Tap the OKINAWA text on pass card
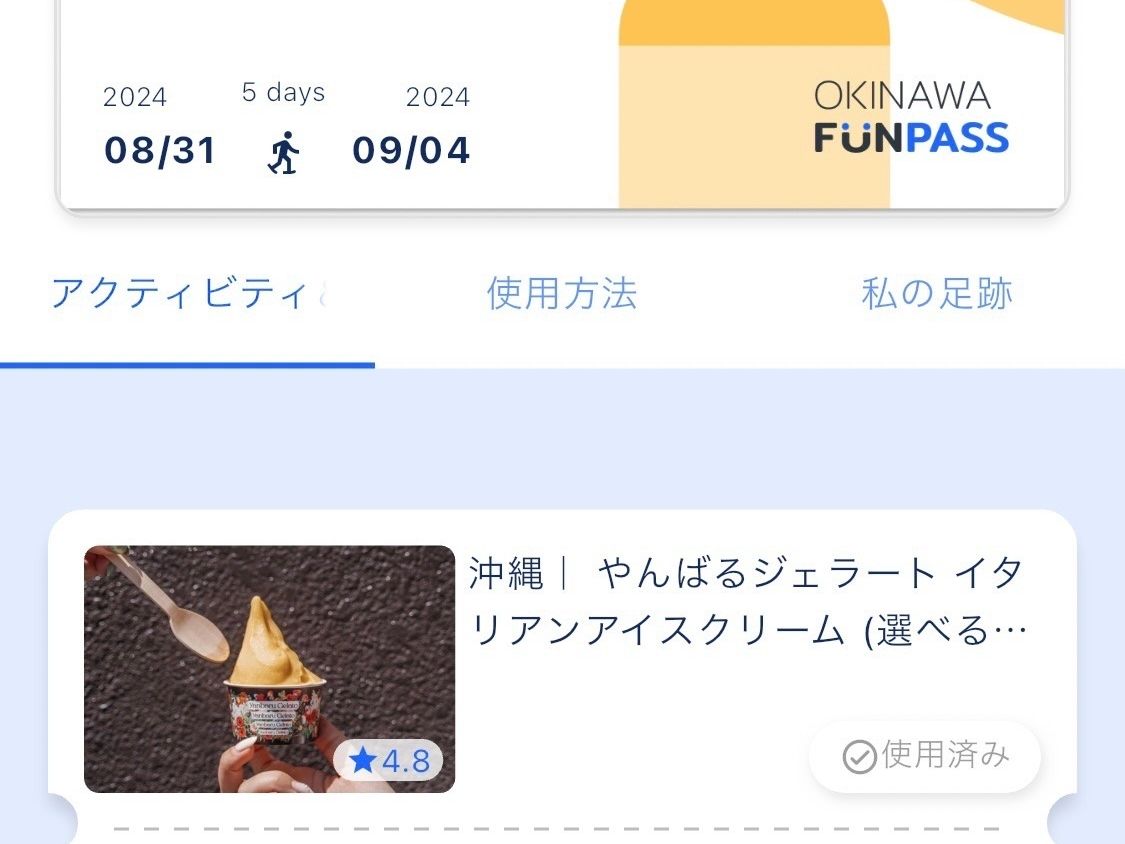1125x844 pixels. pyautogui.click(x=903, y=95)
